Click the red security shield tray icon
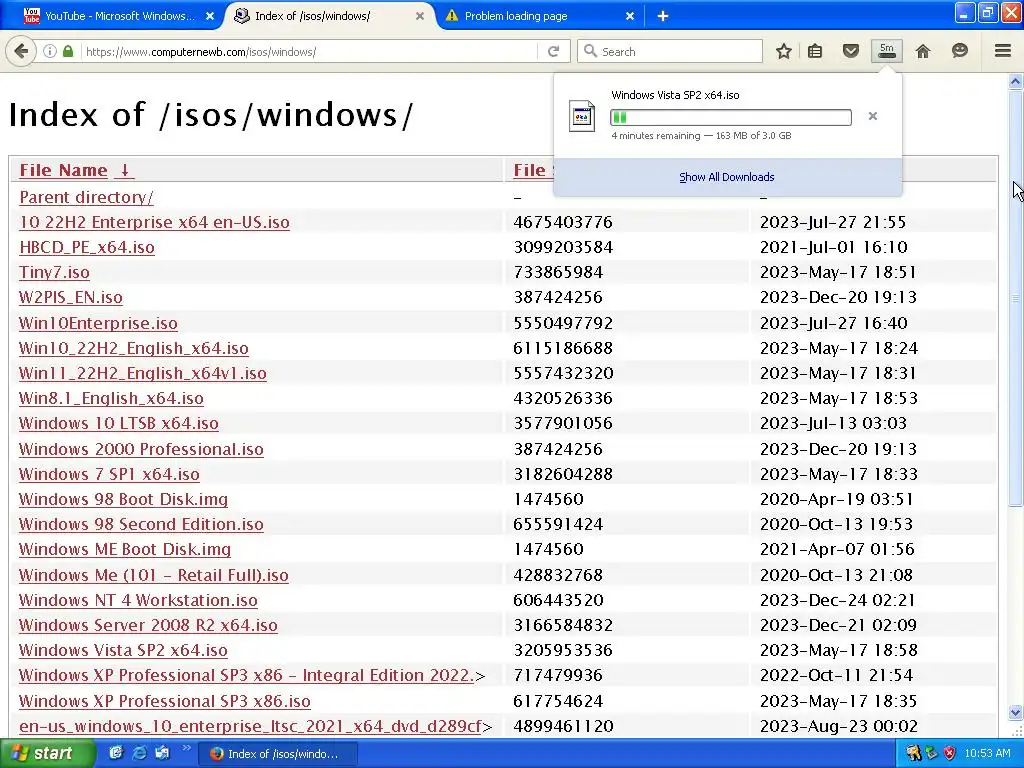 pyautogui.click(x=950, y=753)
